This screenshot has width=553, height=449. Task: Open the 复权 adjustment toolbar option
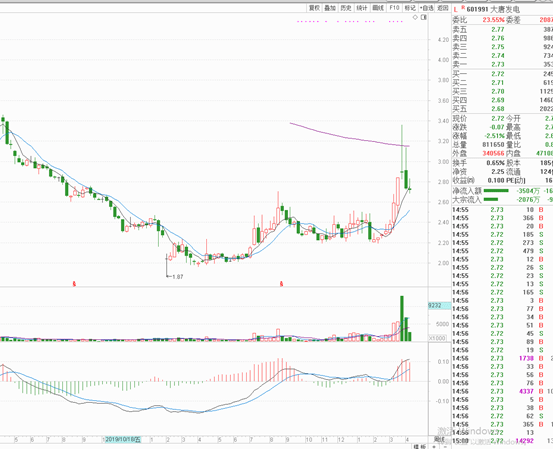point(314,8)
